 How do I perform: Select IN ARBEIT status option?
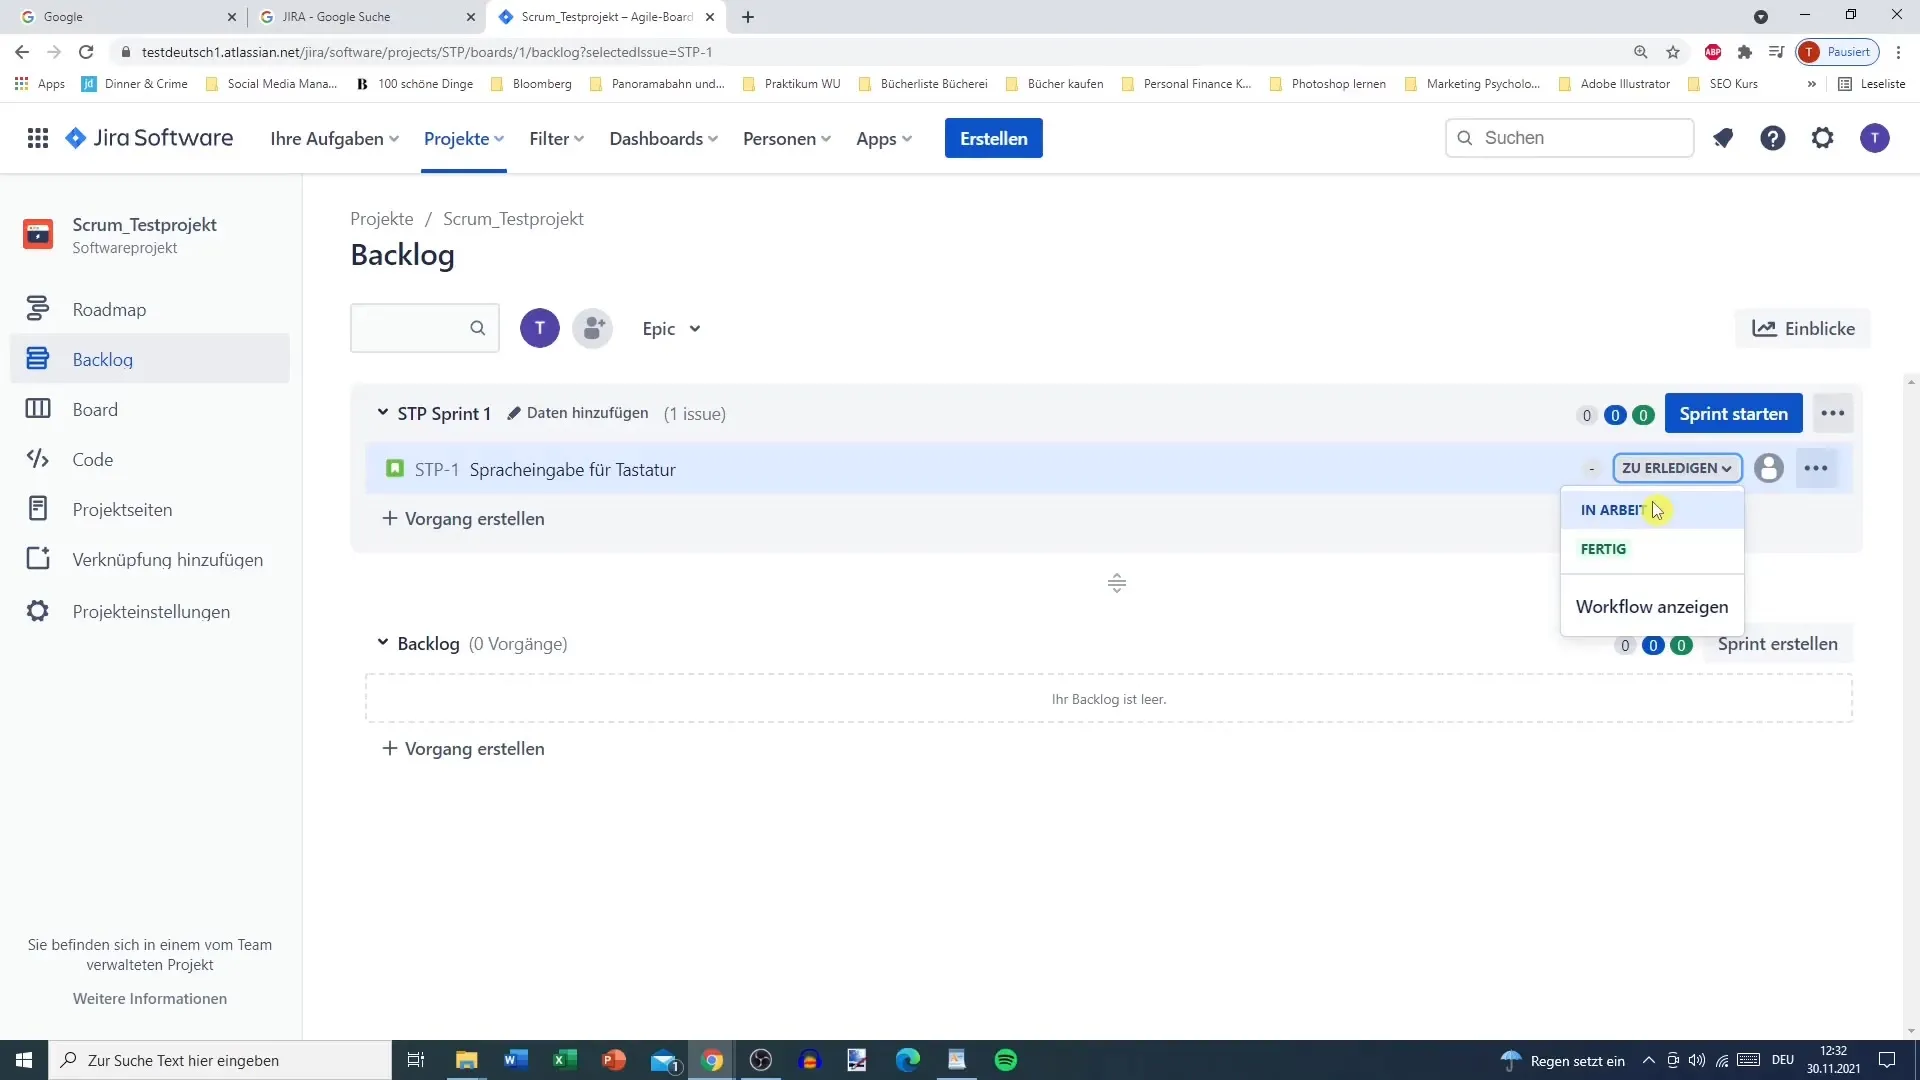click(1652, 510)
